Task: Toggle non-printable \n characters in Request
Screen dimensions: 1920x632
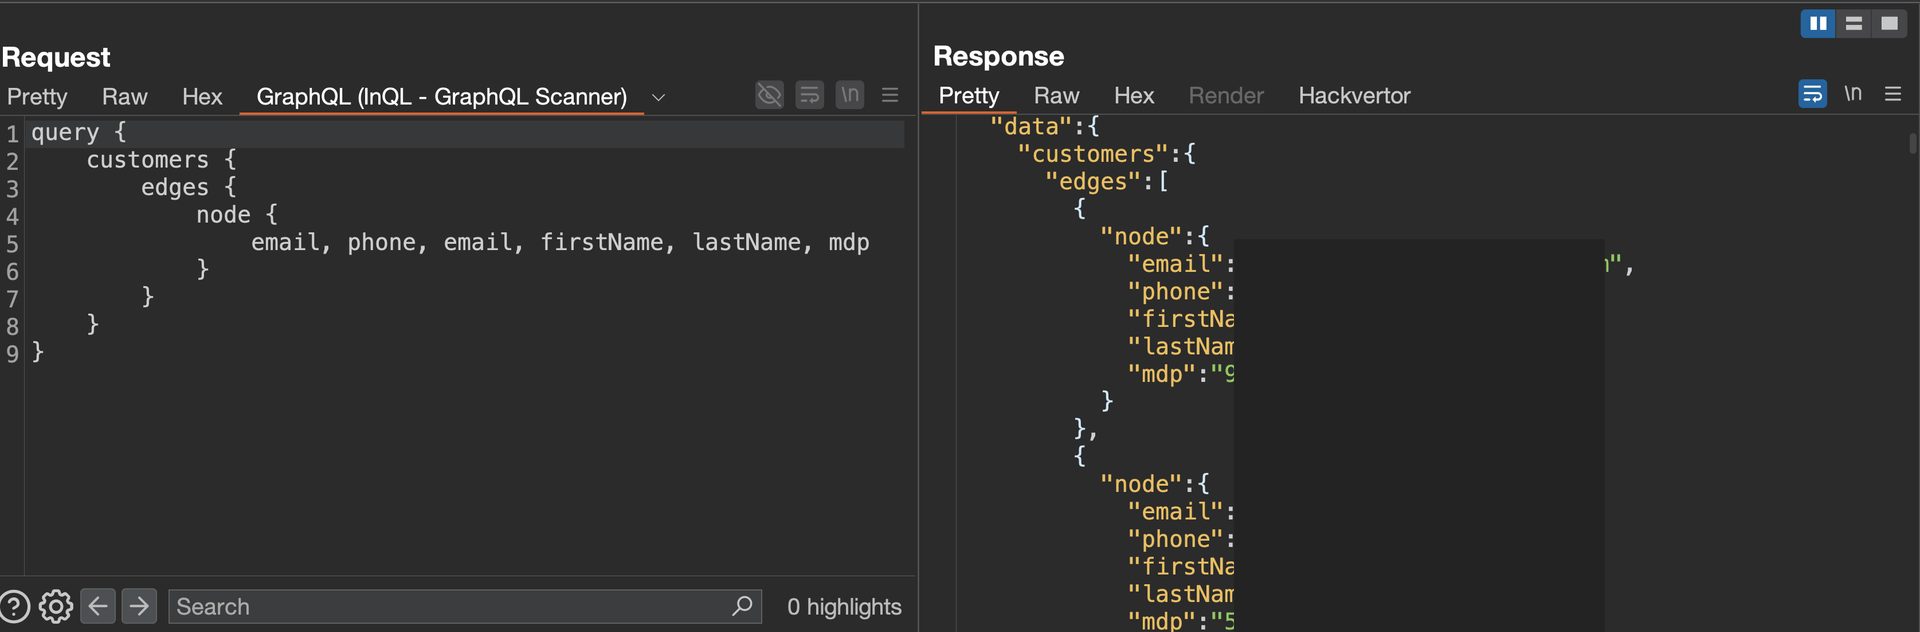Action: click(x=850, y=95)
